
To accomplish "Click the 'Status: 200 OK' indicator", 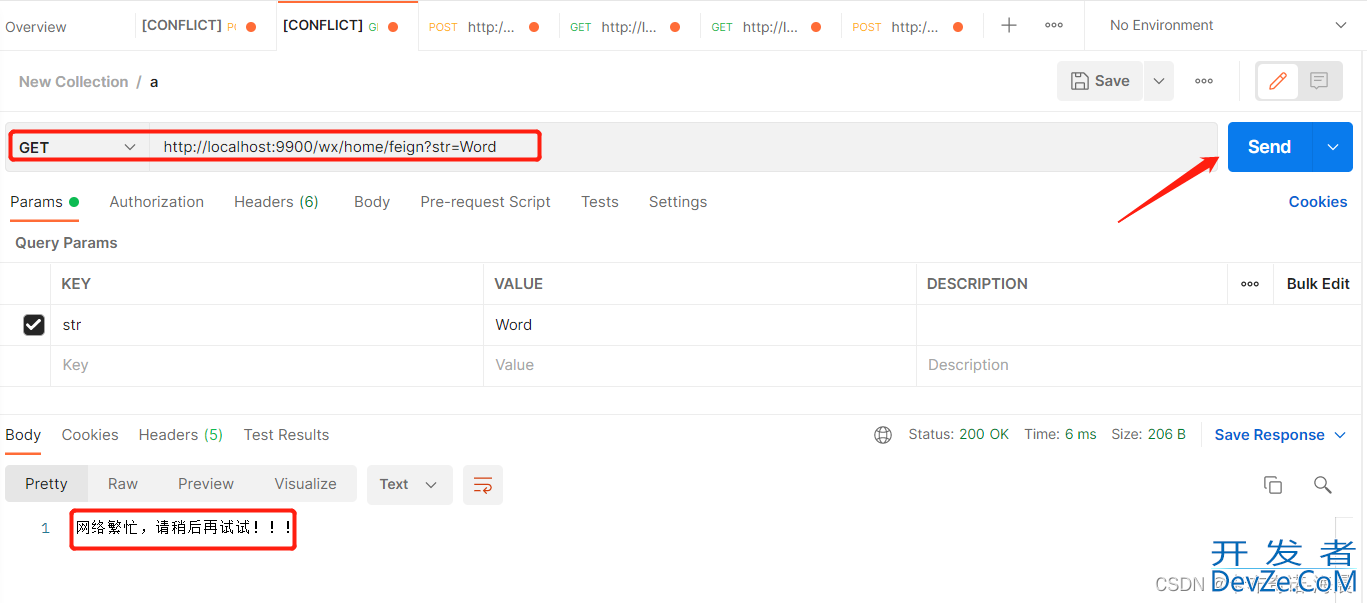I will coord(958,435).
